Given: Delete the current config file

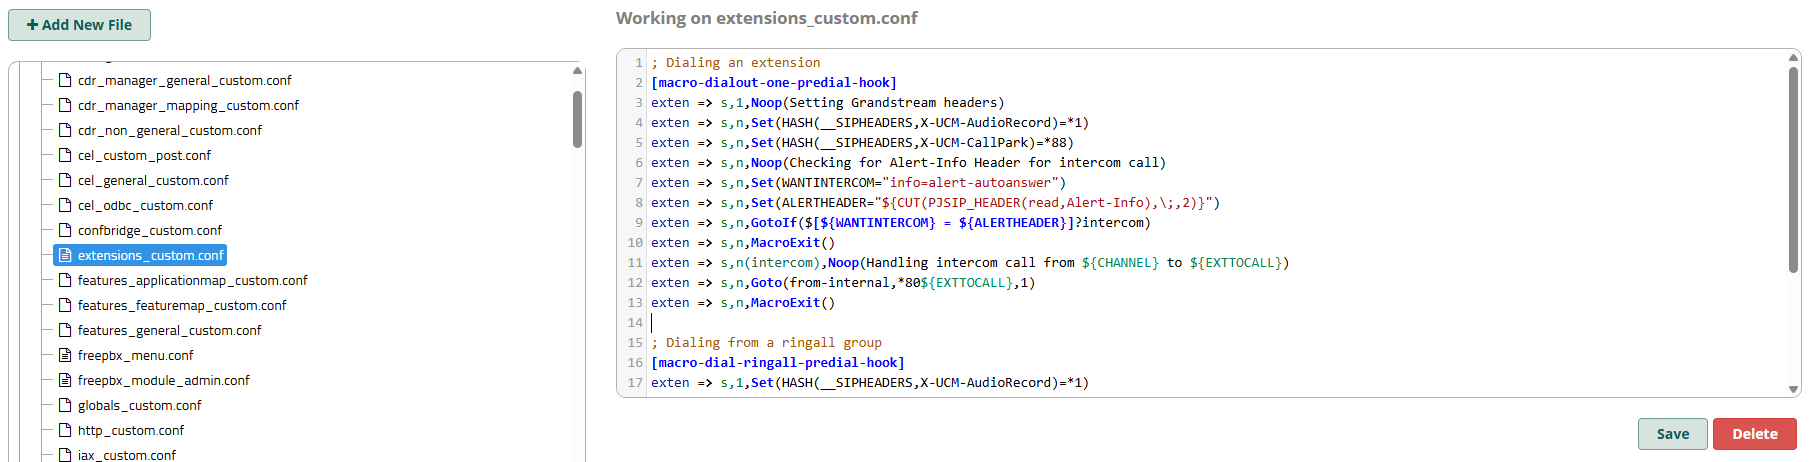Looking at the screenshot, I should [1754, 434].
